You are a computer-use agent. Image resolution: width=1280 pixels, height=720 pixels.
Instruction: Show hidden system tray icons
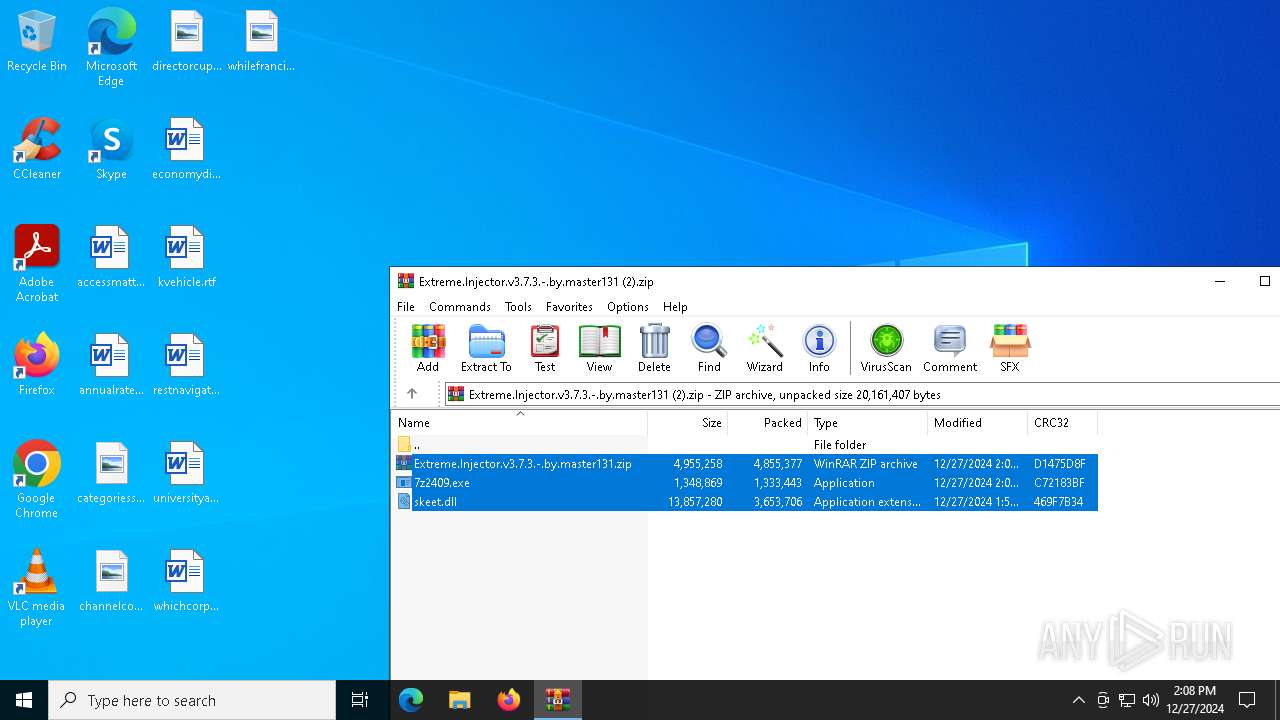click(1078, 700)
